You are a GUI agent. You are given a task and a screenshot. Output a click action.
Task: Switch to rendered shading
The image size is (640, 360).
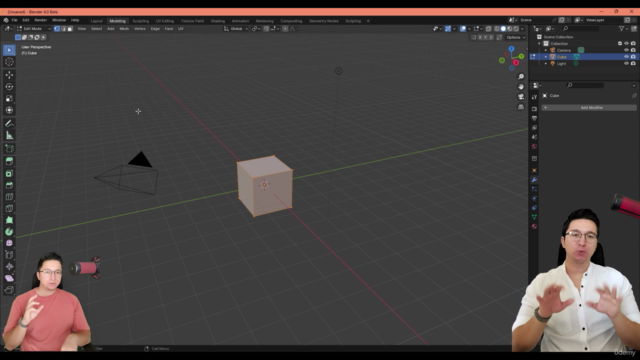tap(516, 29)
